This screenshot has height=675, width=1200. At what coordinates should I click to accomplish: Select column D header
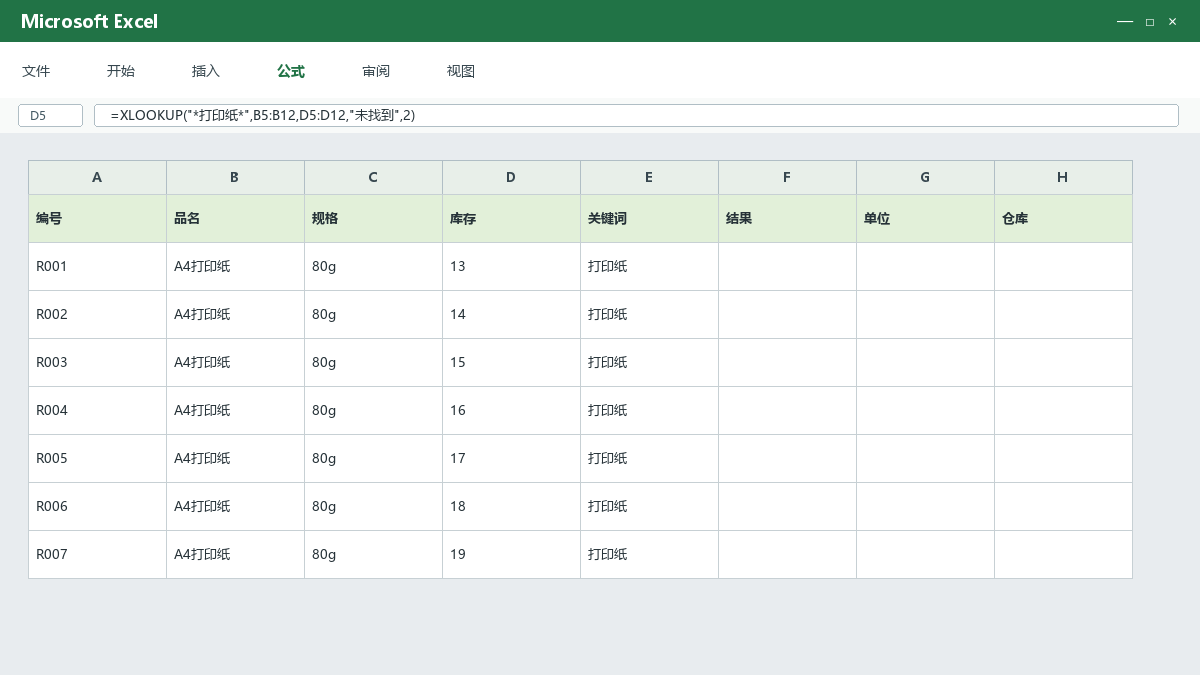point(511,177)
